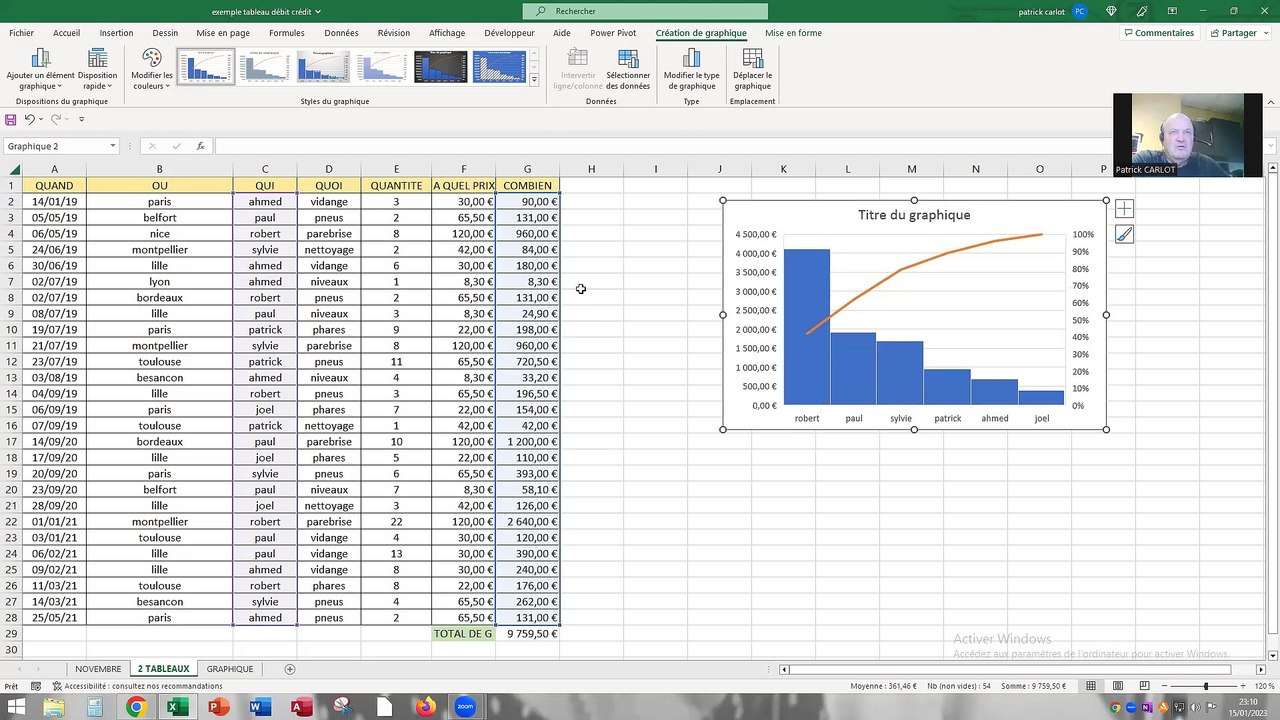The height and width of the screenshot is (720, 1280).
Task: Switch to the Power Pivot tab
Action: coord(613,33)
